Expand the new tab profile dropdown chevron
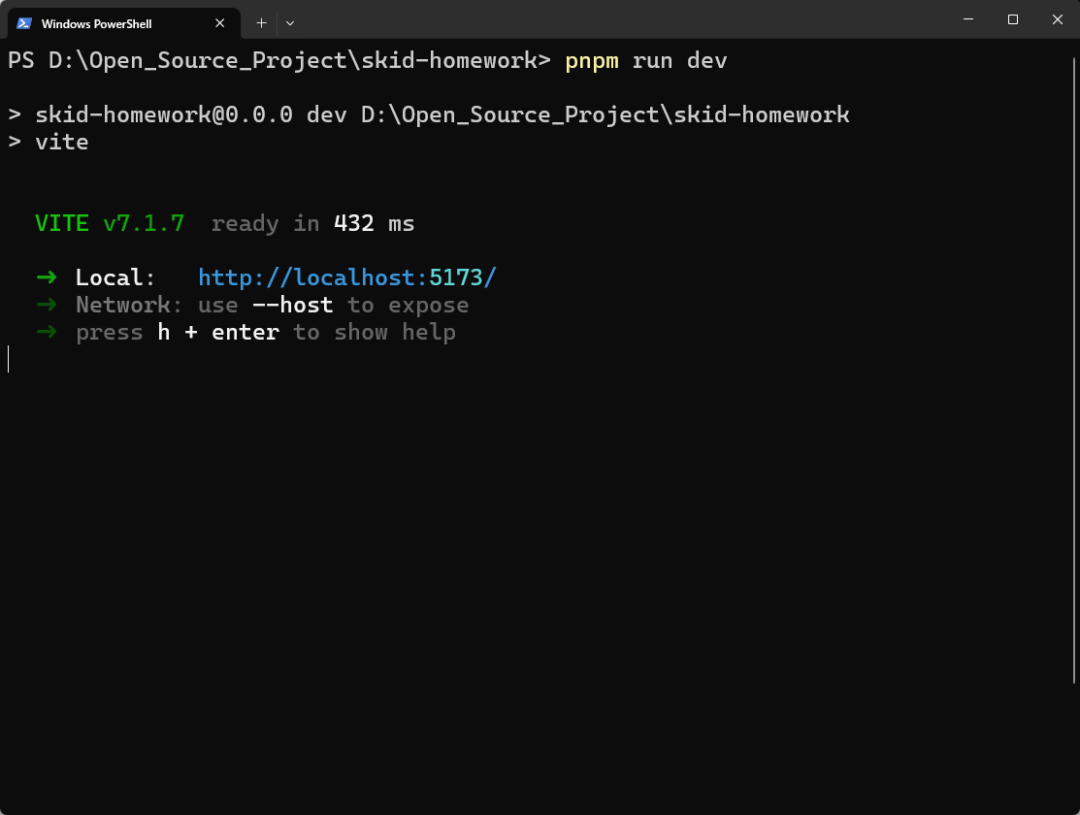This screenshot has height=815, width=1080. (290, 22)
